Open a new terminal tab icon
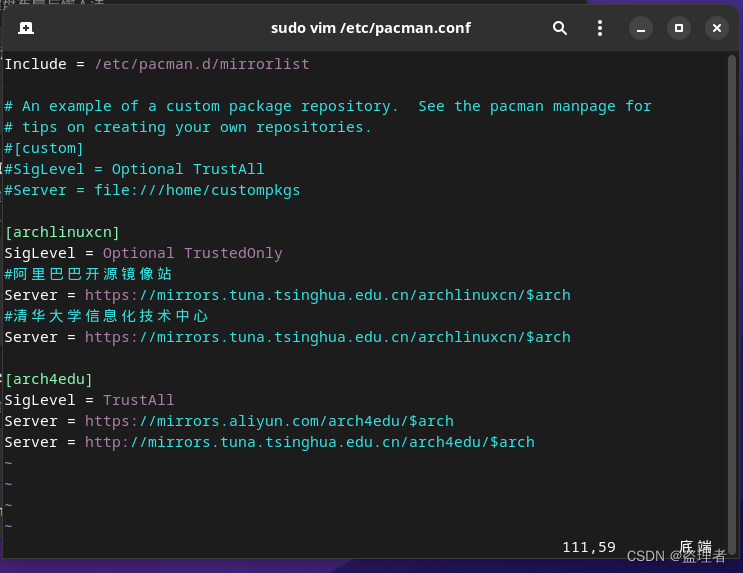 coord(26,28)
